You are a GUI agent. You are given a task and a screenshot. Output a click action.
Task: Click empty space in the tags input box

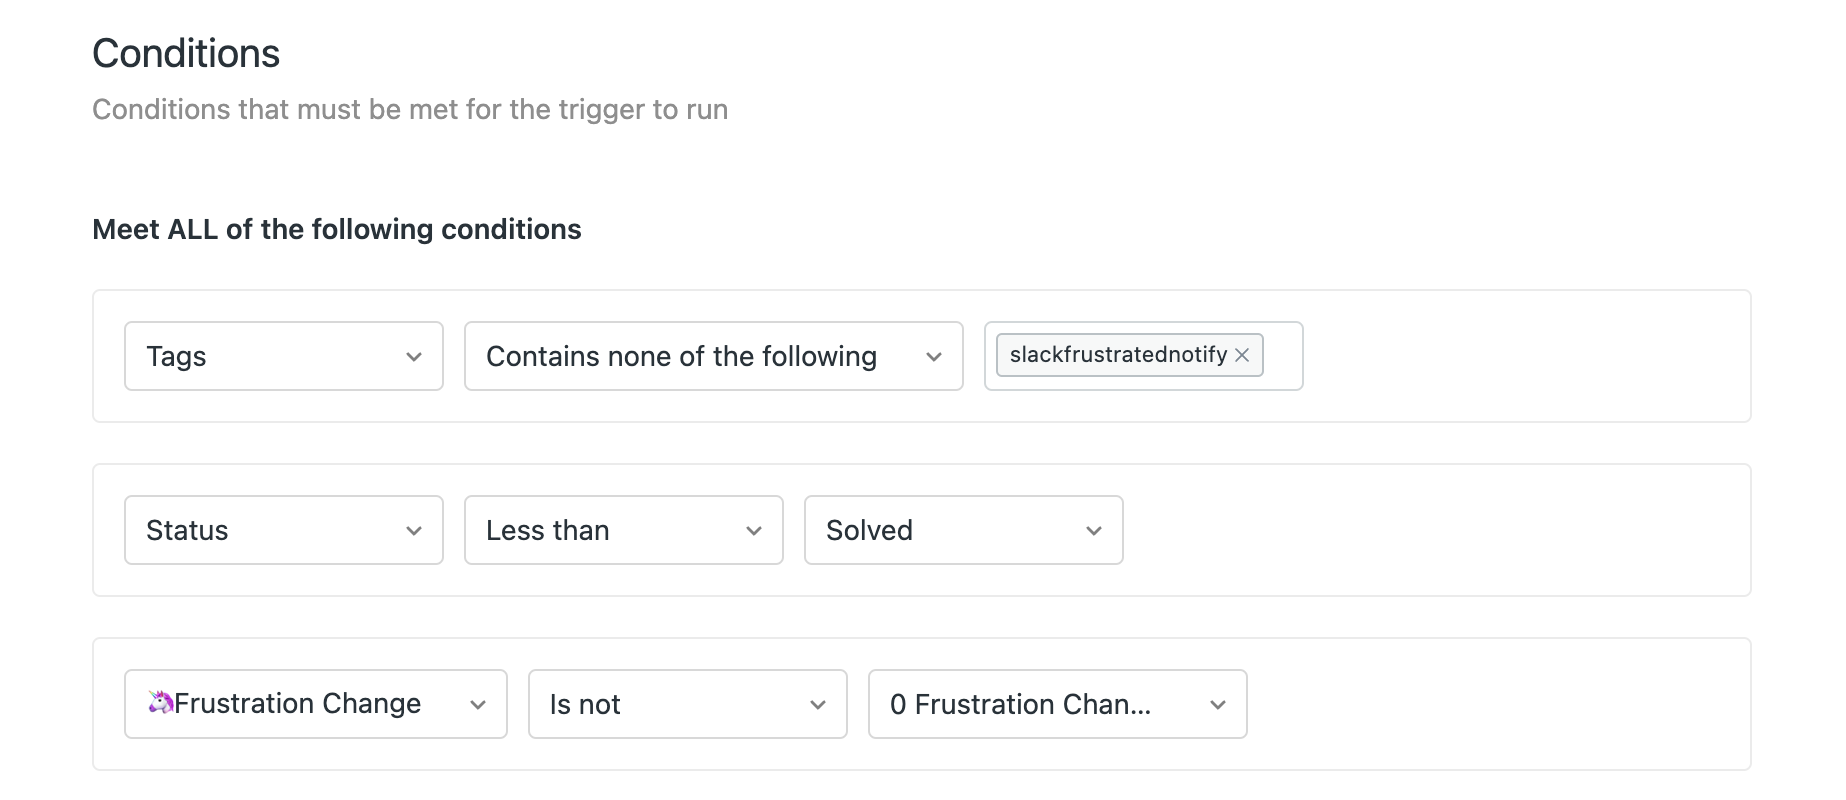1282,357
